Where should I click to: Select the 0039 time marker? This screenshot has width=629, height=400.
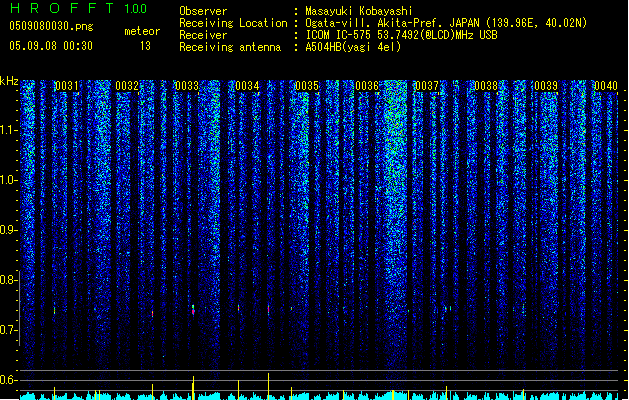click(x=546, y=86)
